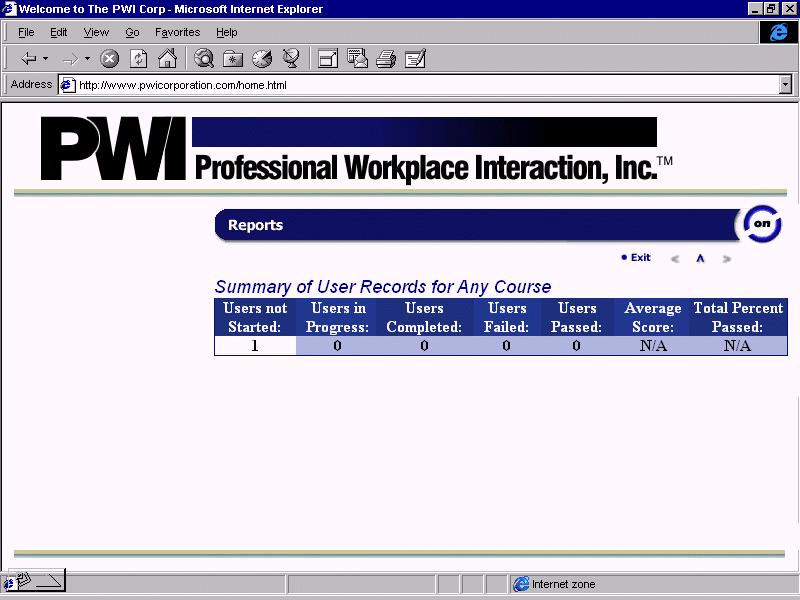Open the View menu

(x=96, y=32)
